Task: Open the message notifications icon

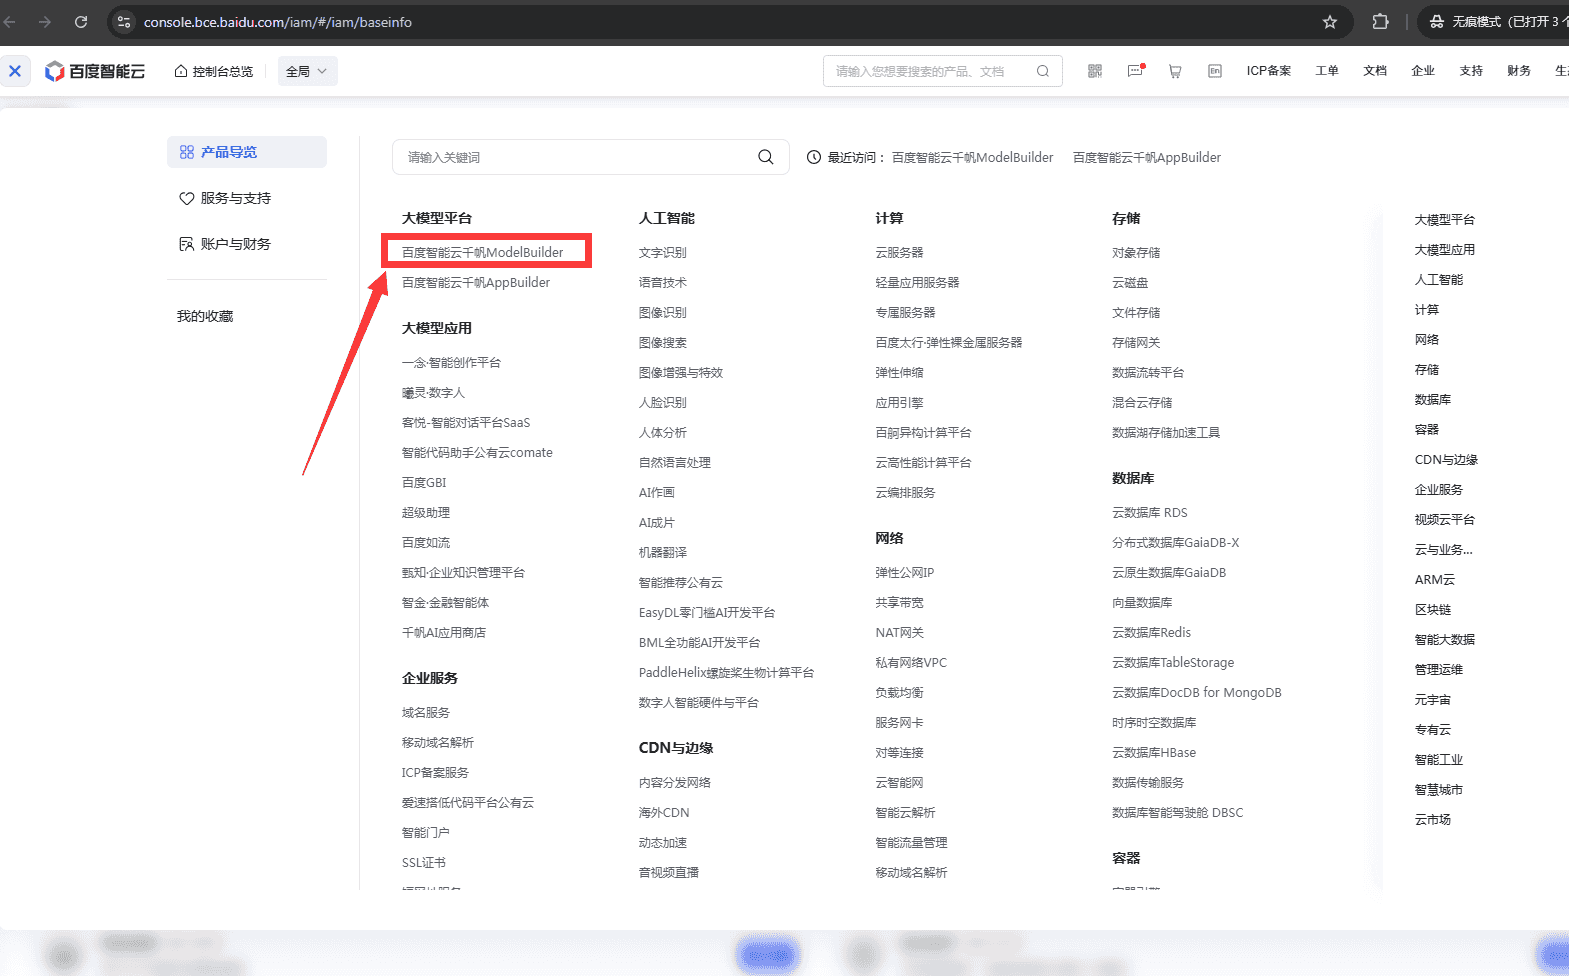Action: point(1135,71)
